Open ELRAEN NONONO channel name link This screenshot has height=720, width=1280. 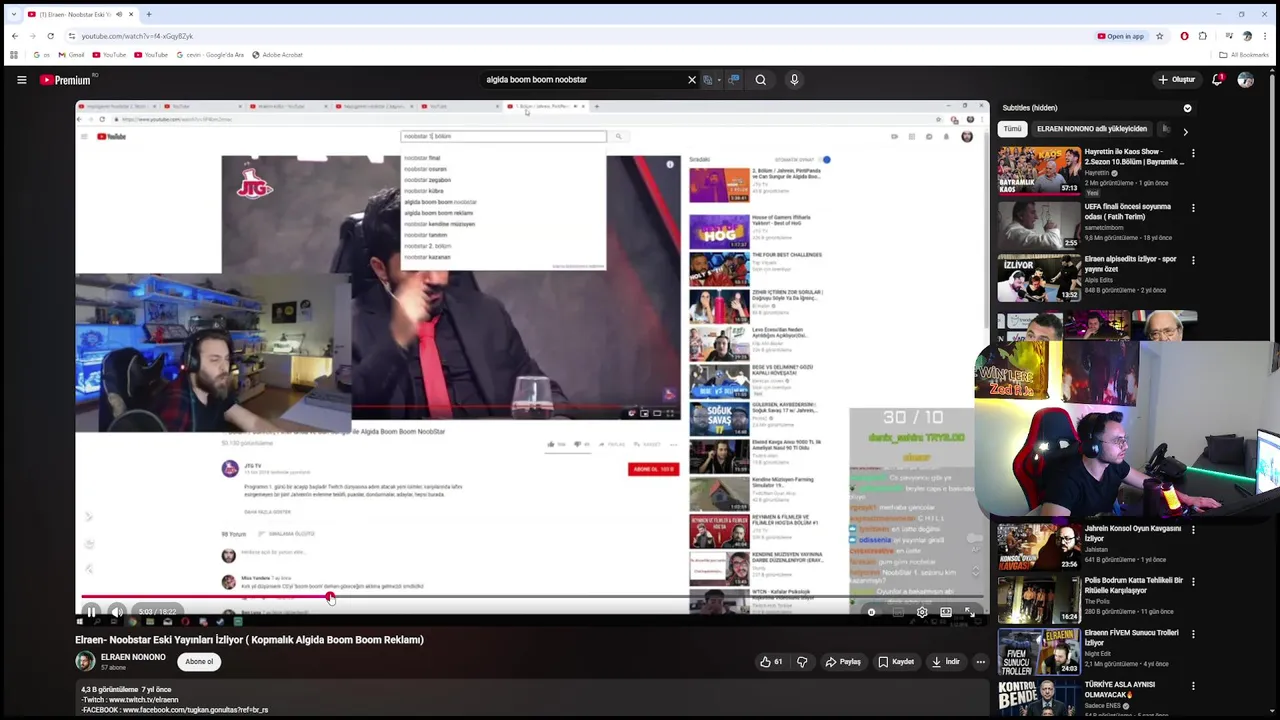tap(133, 657)
